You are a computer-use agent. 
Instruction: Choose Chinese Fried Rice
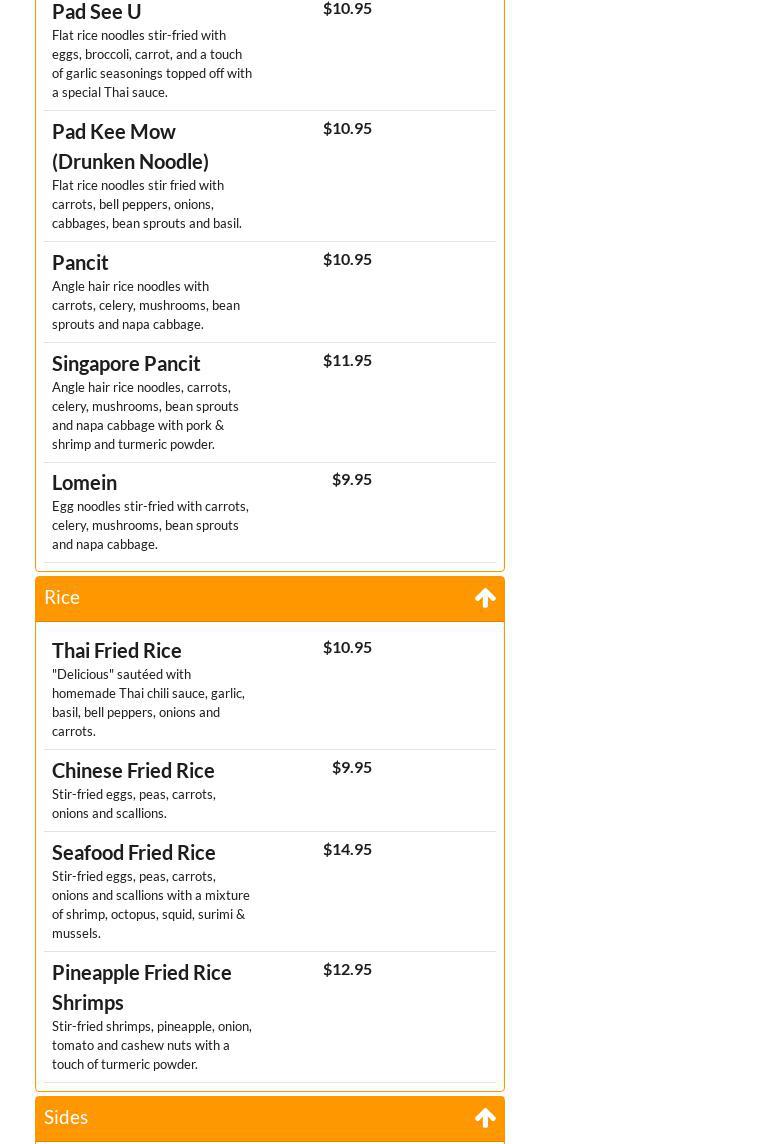[x=133, y=770]
